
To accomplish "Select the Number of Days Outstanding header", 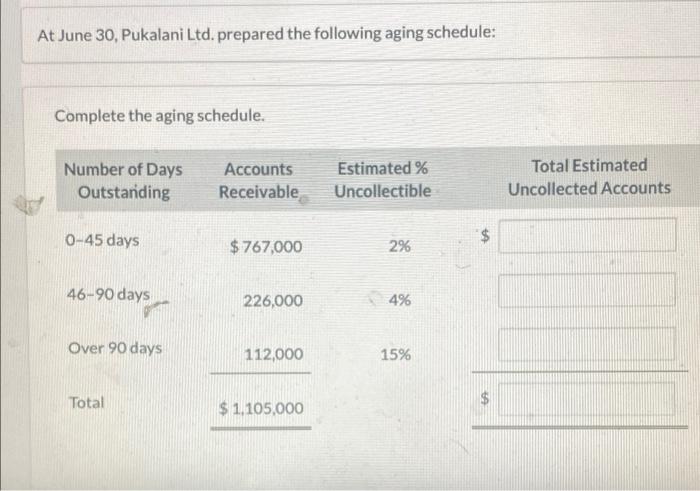I will (x=123, y=180).
